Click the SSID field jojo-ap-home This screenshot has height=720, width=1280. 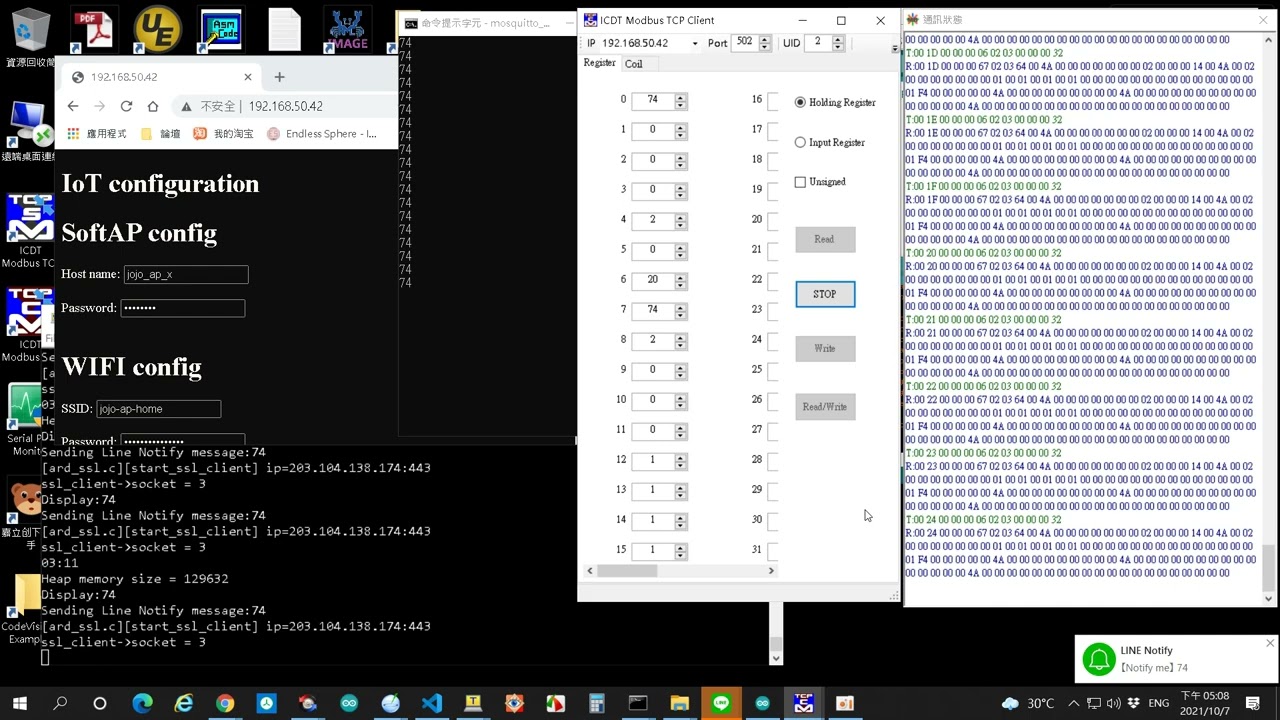pos(158,408)
